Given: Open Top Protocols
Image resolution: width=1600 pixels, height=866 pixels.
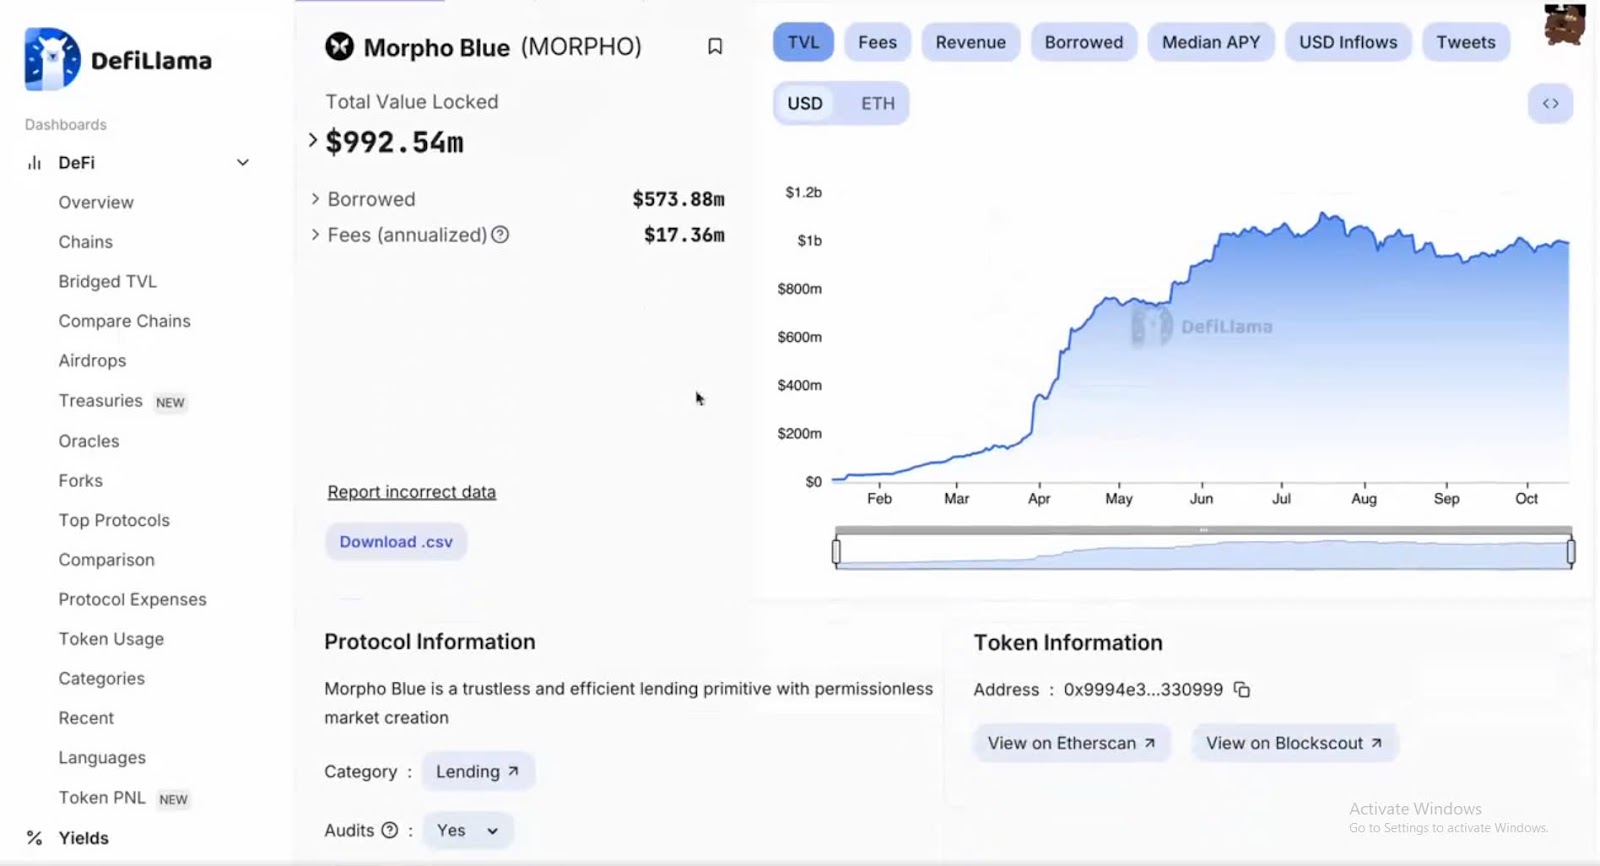Looking at the screenshot, I should (x=114, y=520).
